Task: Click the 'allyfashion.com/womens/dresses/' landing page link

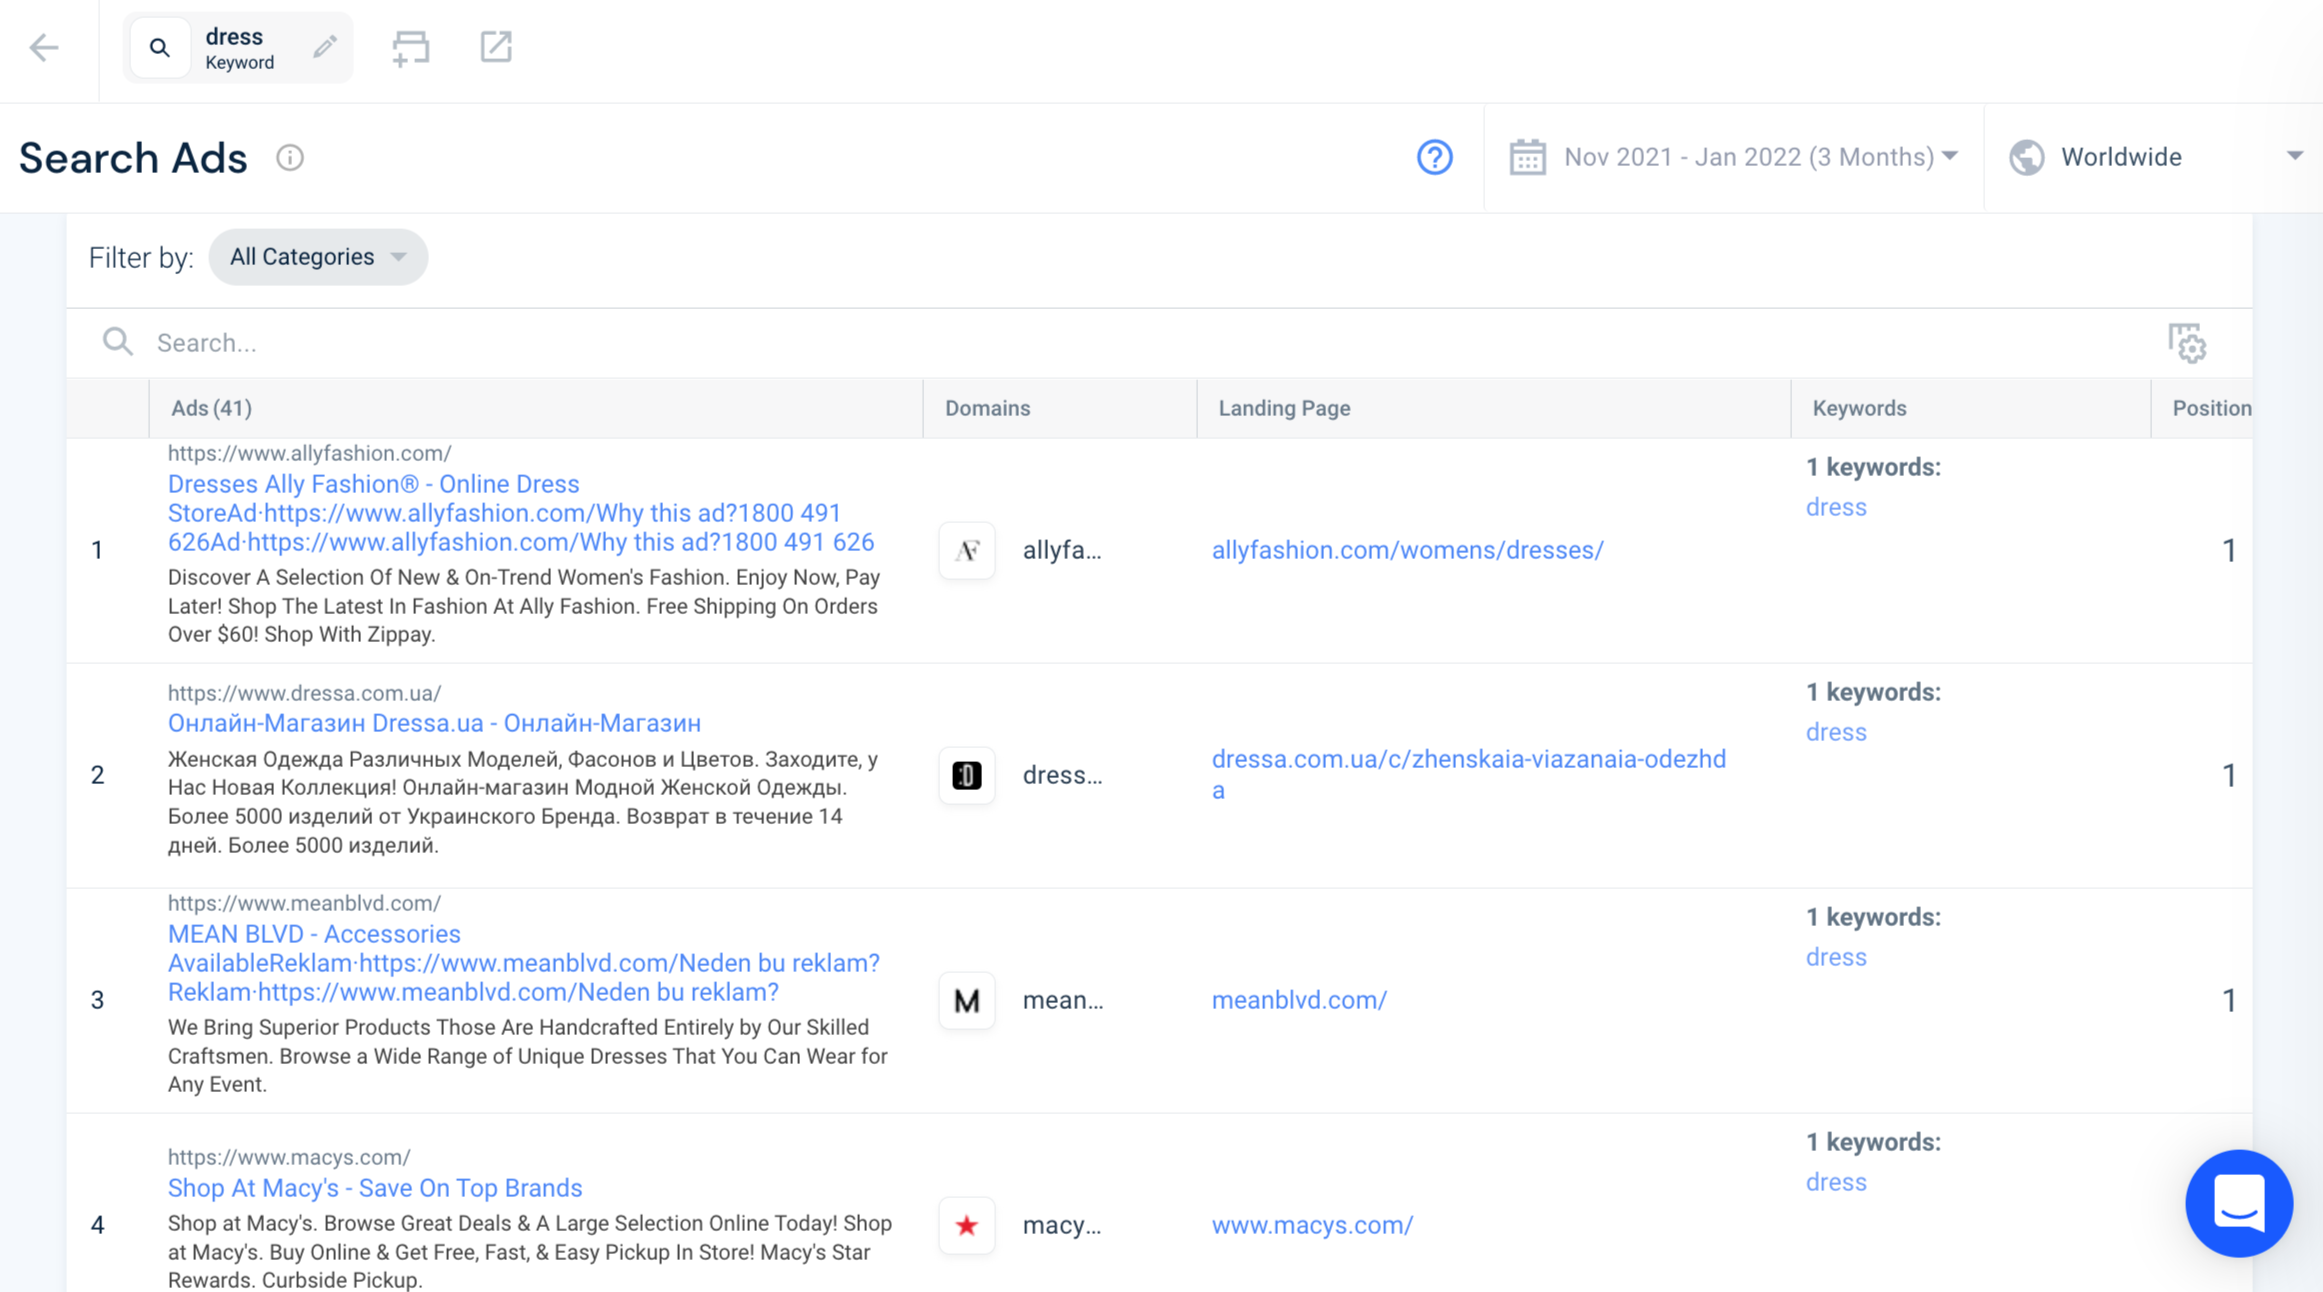Action: pyautogui.click(x=1407, y=551)
